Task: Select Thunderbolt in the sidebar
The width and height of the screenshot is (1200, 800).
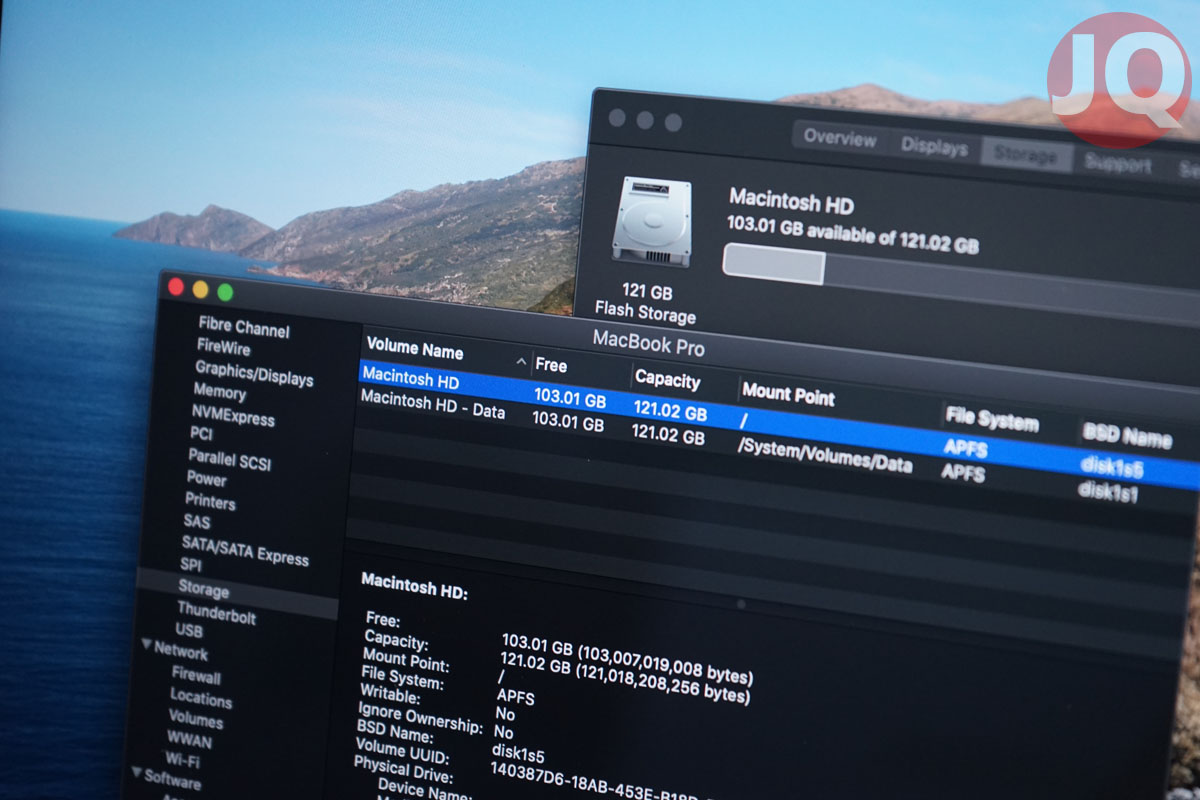Action: [217, 612]
